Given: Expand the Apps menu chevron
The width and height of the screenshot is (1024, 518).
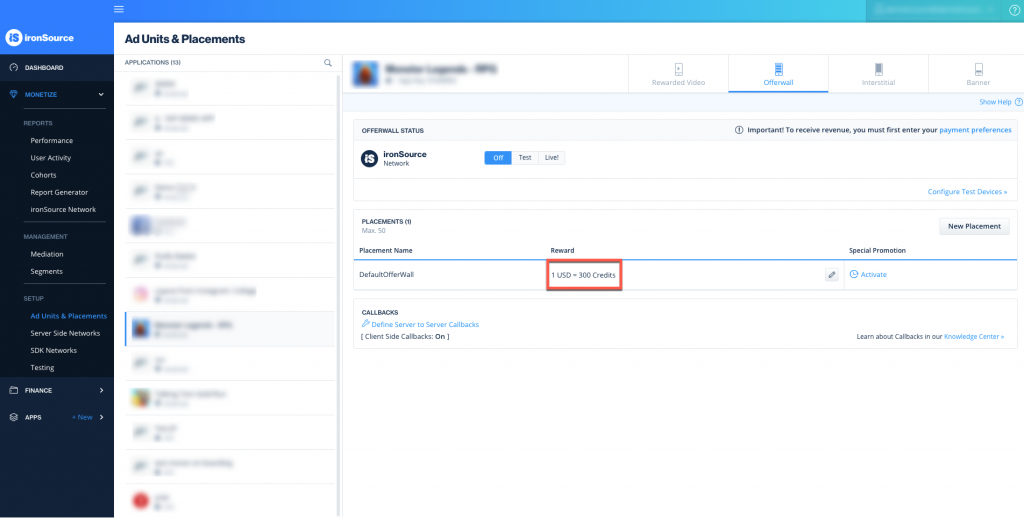Looking at the screenshot, I should tap(101, 417).
